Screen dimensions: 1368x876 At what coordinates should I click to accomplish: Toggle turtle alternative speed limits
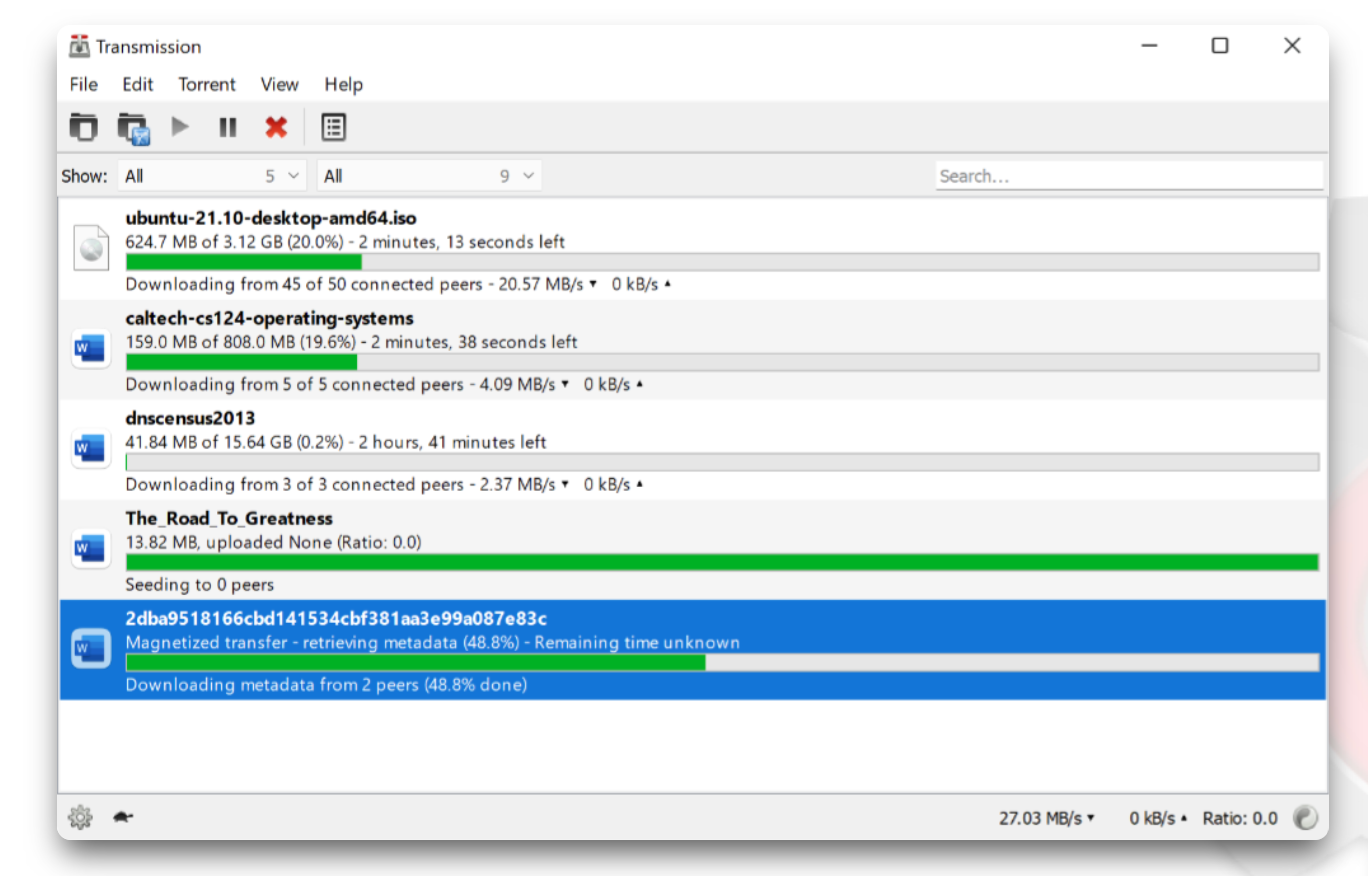point(123,817)
